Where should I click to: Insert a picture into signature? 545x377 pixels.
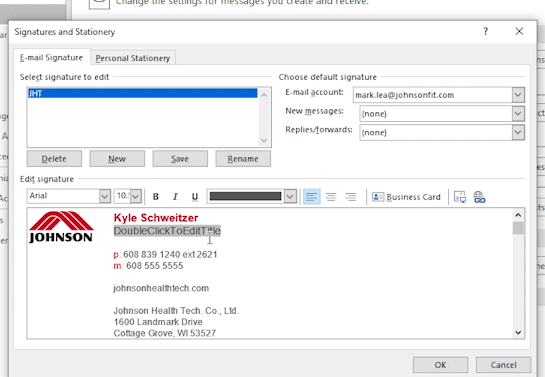click(460, 197)
